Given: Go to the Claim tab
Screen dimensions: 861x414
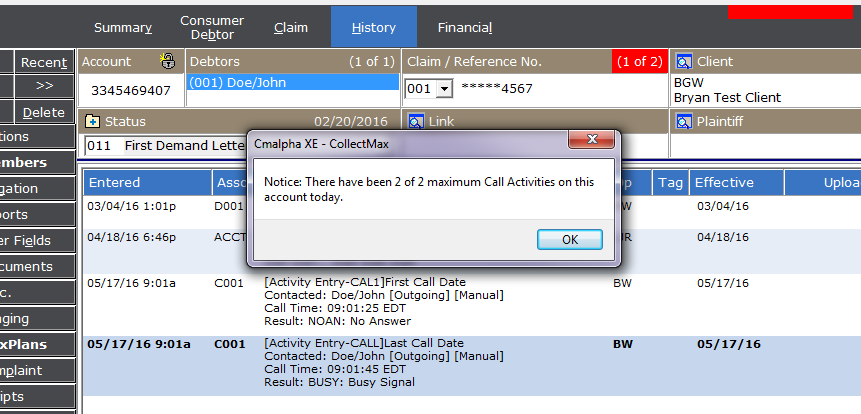Looking at the screenshot, I should 291,28.
